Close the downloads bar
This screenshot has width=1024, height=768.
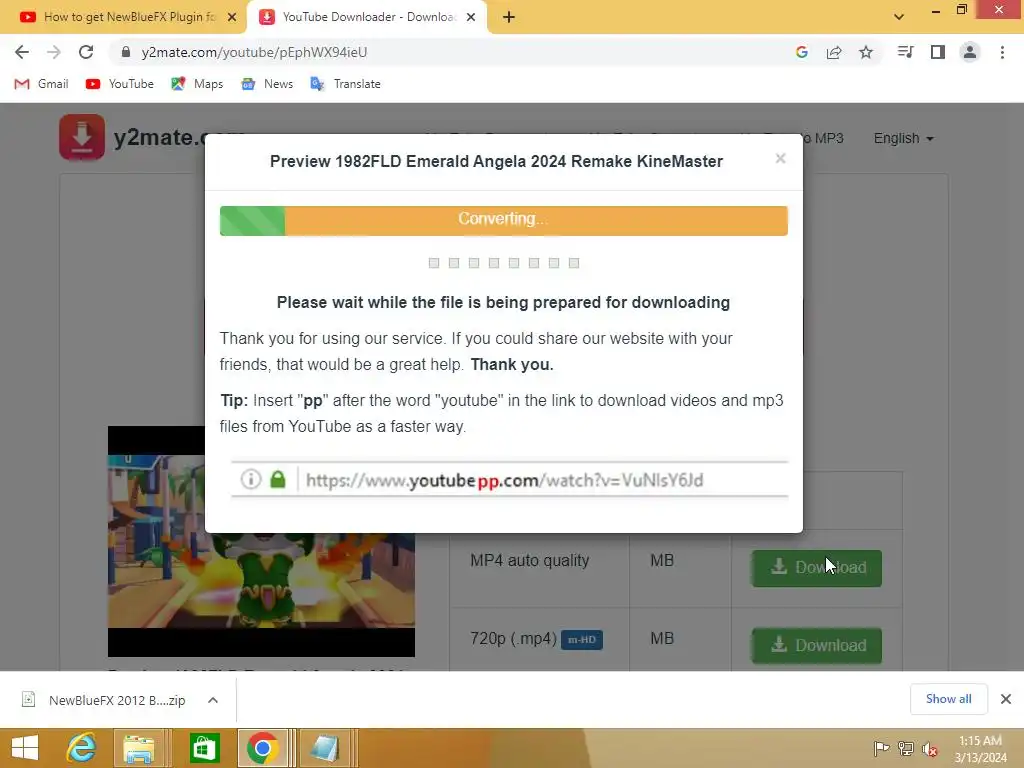1006,699
